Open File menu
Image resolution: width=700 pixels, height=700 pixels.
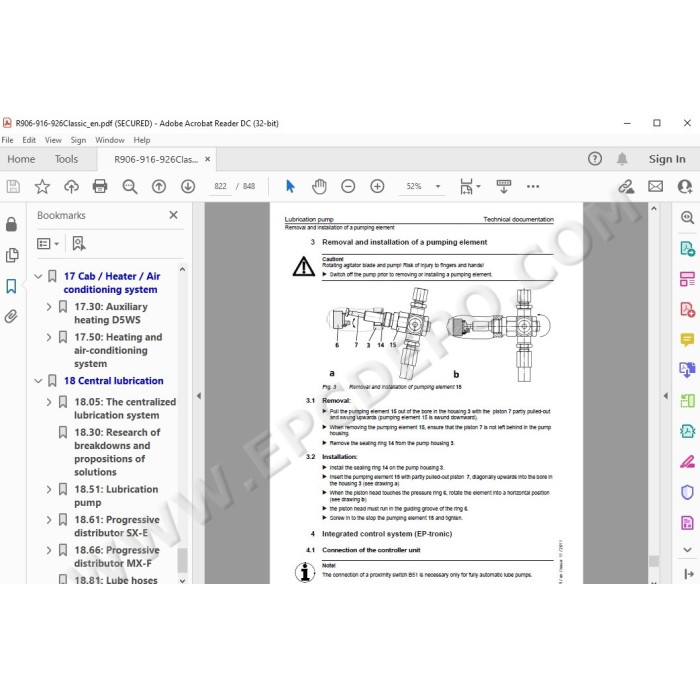click(x=8, y=140)
